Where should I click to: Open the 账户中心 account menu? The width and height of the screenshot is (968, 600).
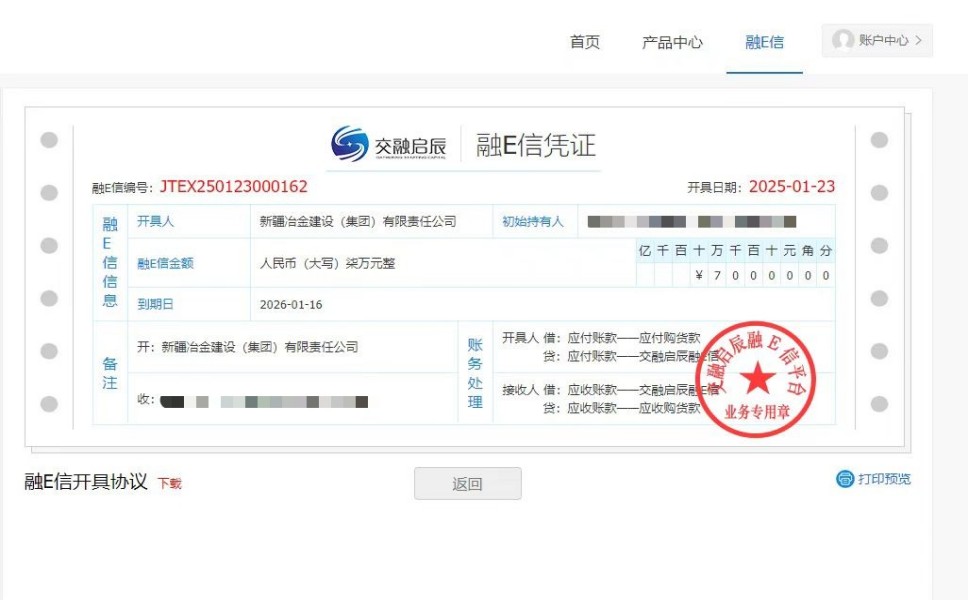coord(877,41)
